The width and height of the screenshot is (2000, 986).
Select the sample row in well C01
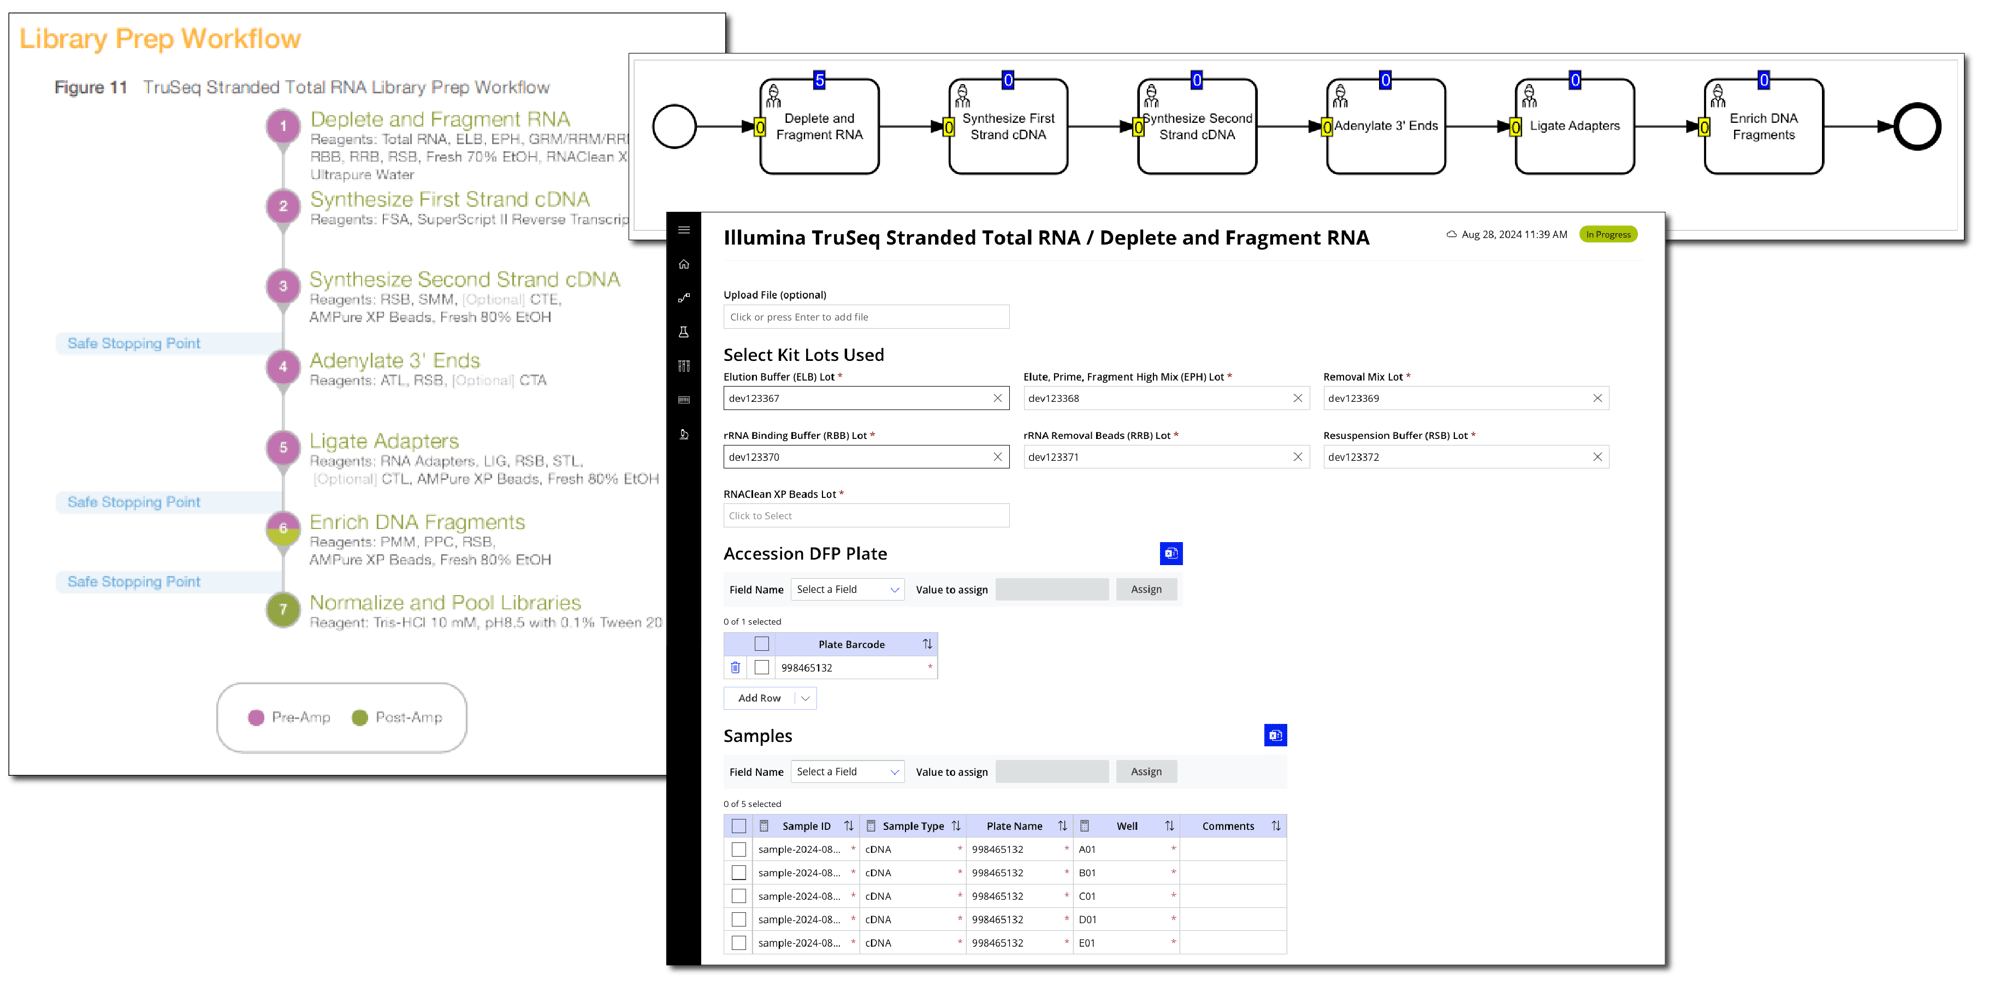[739, 896]
